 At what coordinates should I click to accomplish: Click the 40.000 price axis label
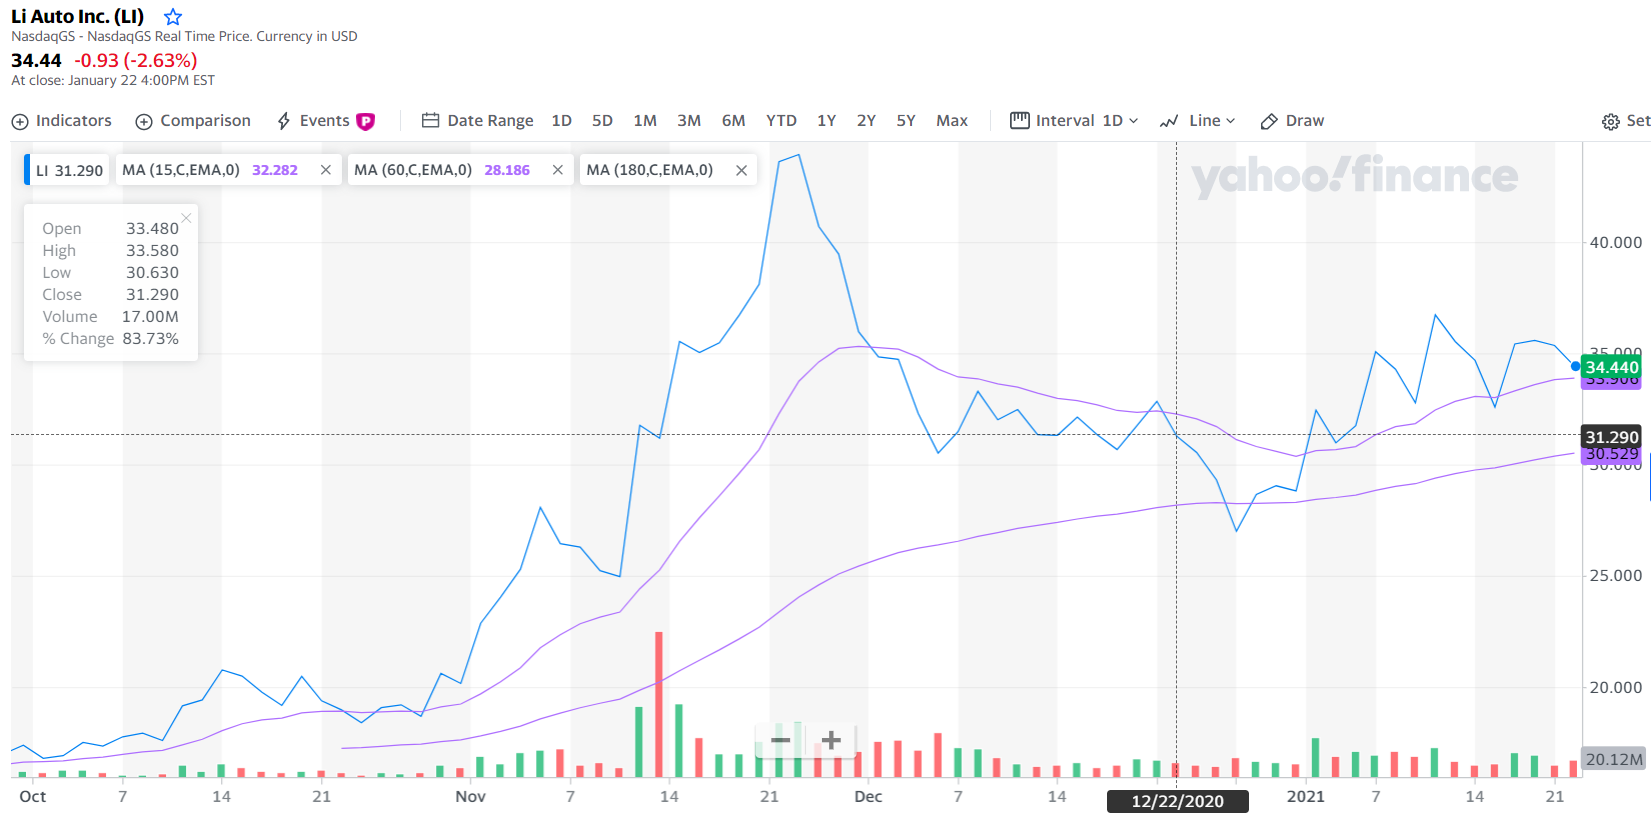tap(1616, 243)
